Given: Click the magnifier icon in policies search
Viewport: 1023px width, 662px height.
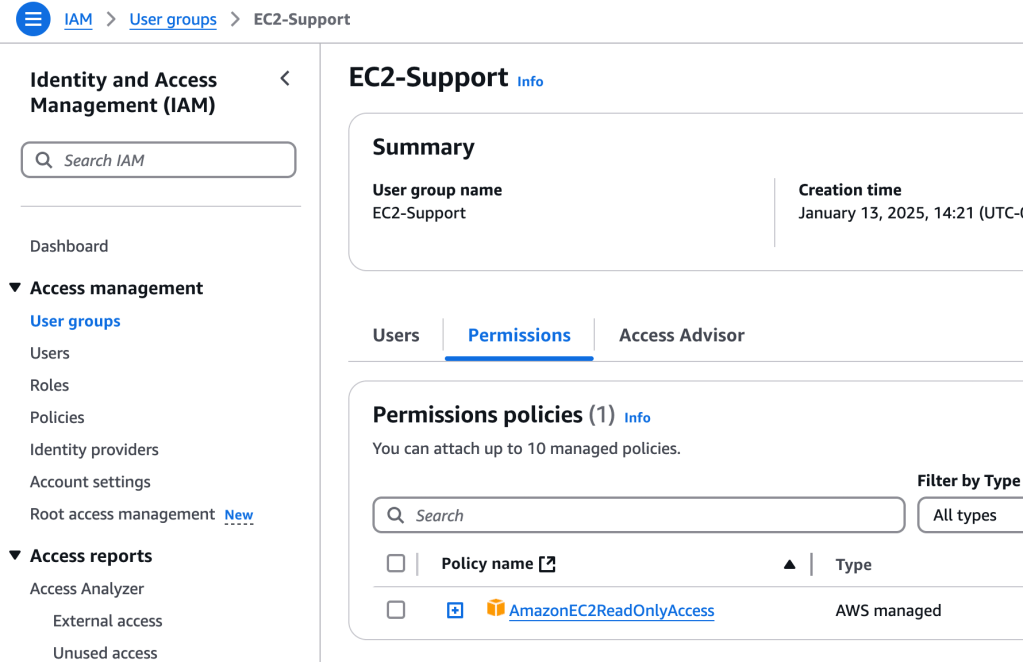Looking at the screenshot, I should pos(396,515).
